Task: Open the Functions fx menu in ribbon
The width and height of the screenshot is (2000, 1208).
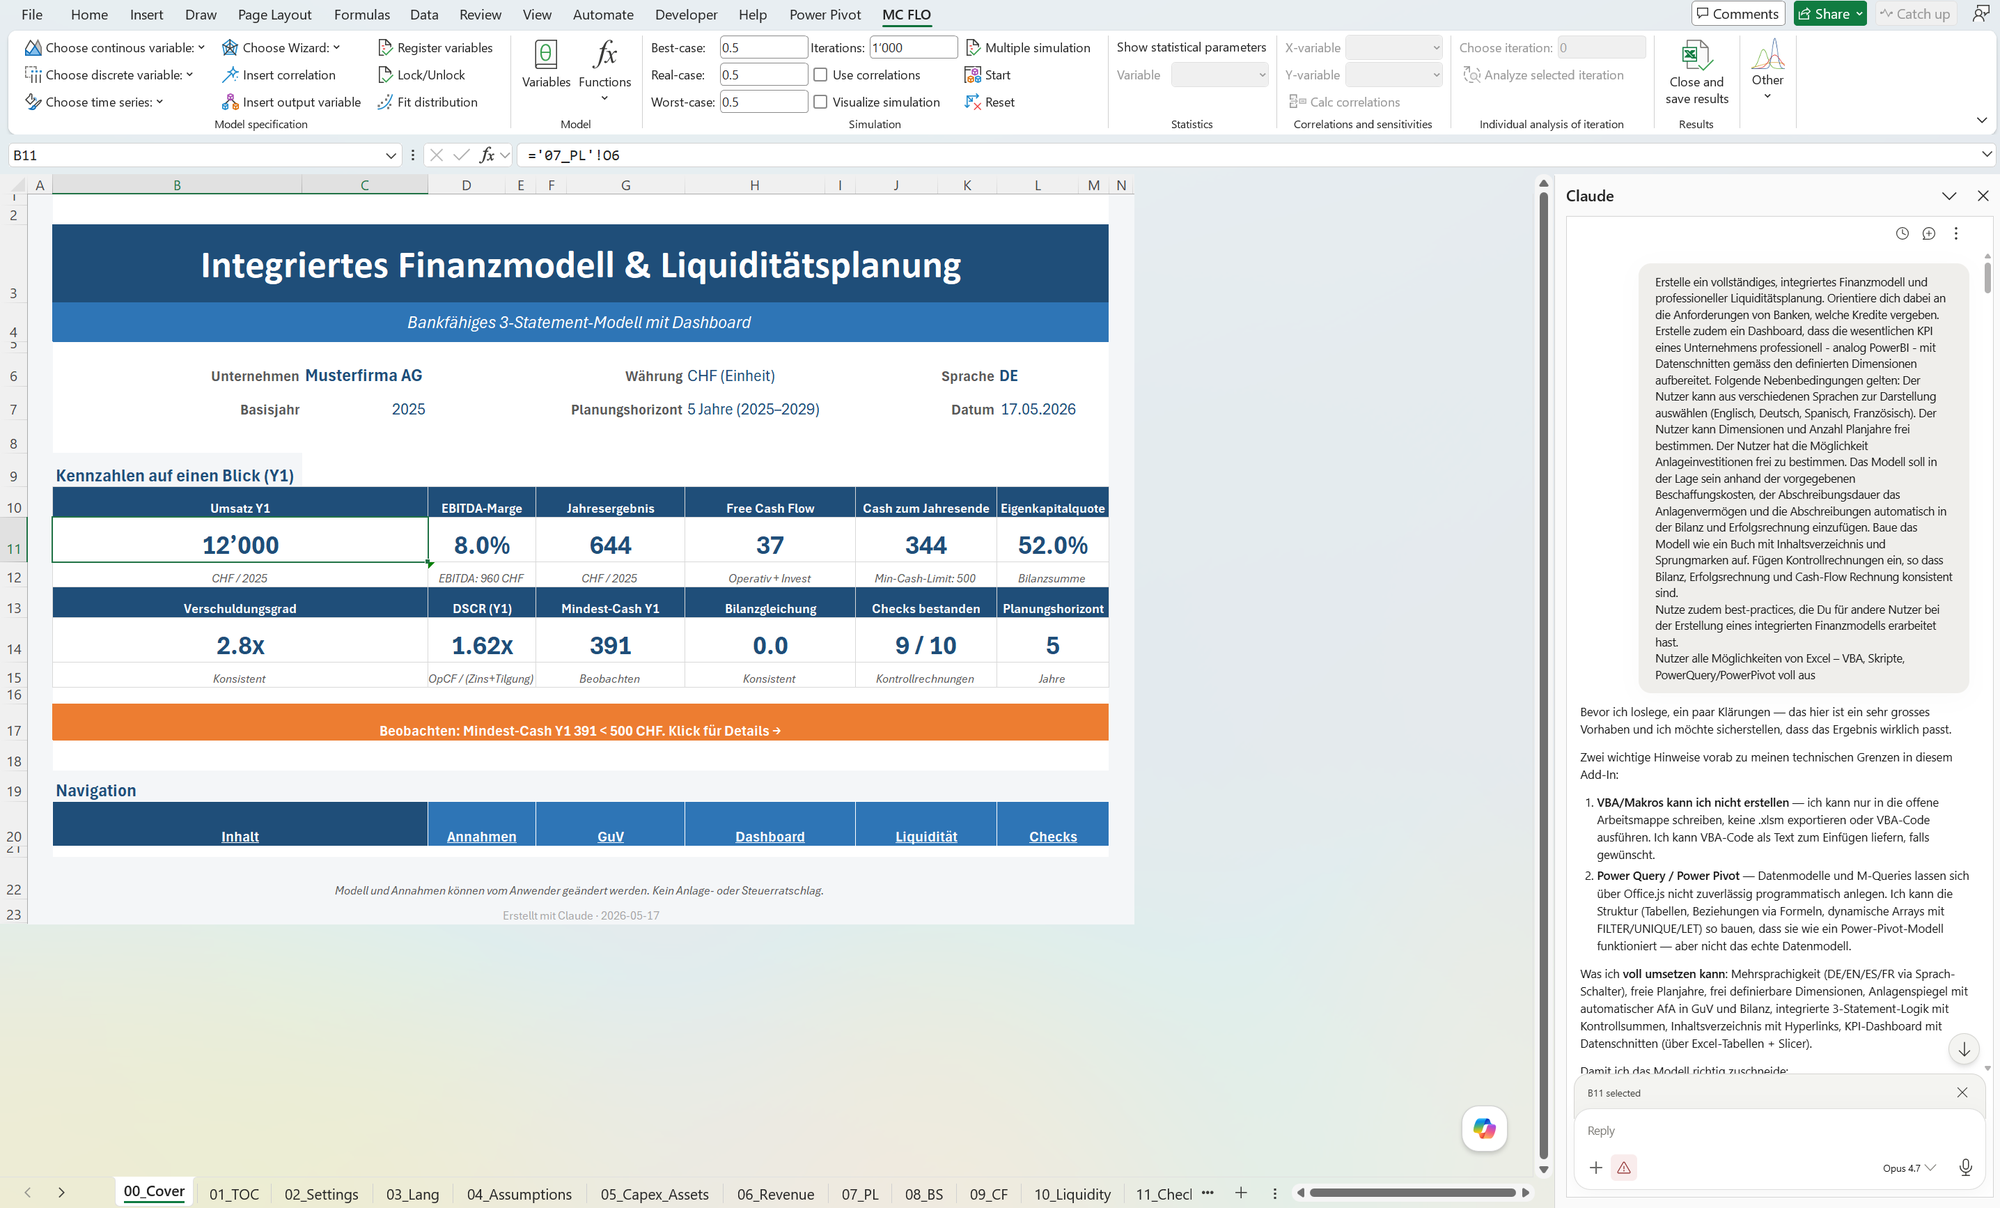Action: (x=604, y=70)
